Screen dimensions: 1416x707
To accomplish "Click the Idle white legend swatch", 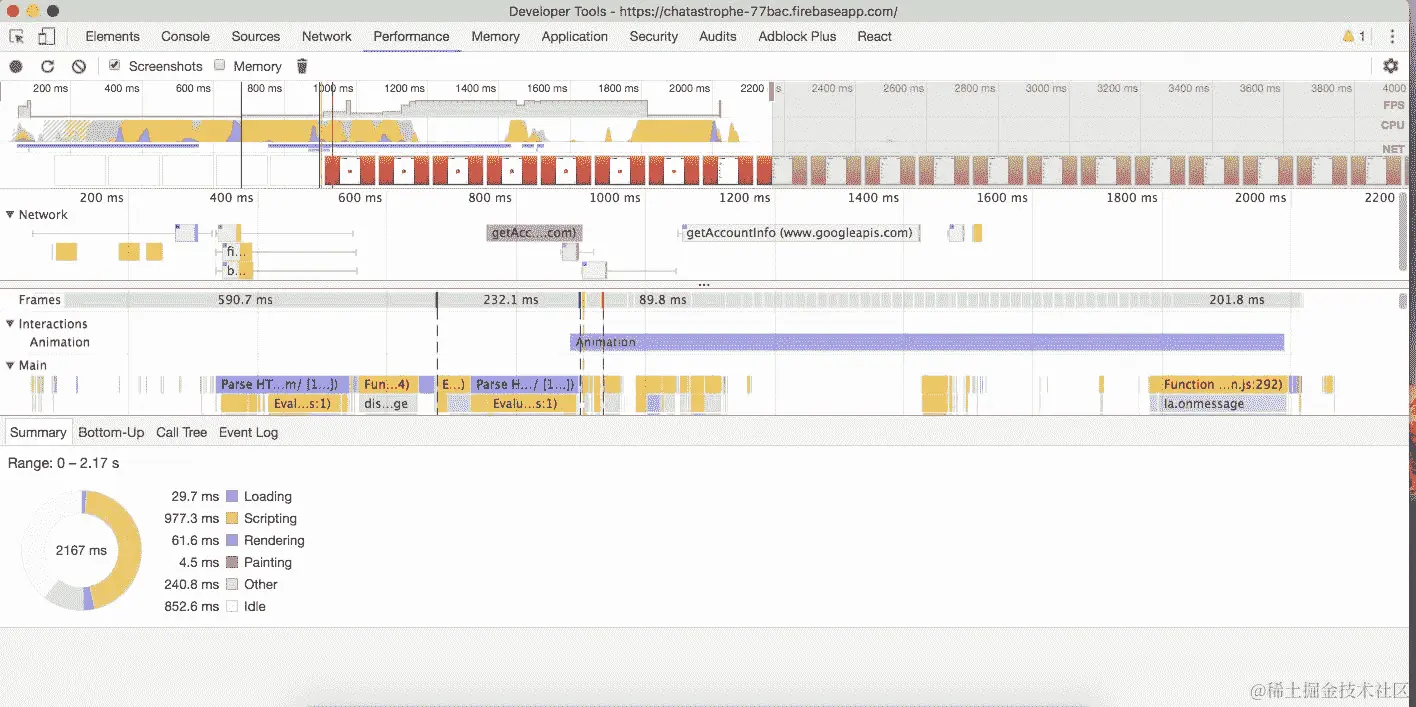I will (x=232, y=606).
